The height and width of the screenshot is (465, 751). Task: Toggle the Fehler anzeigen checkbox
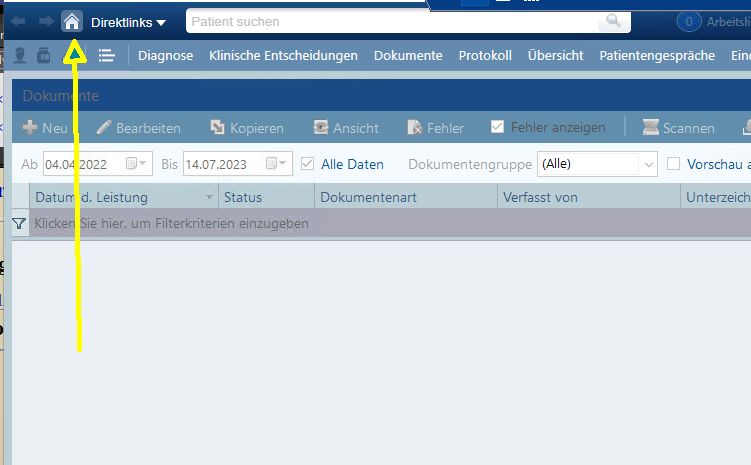click(497, 127)
